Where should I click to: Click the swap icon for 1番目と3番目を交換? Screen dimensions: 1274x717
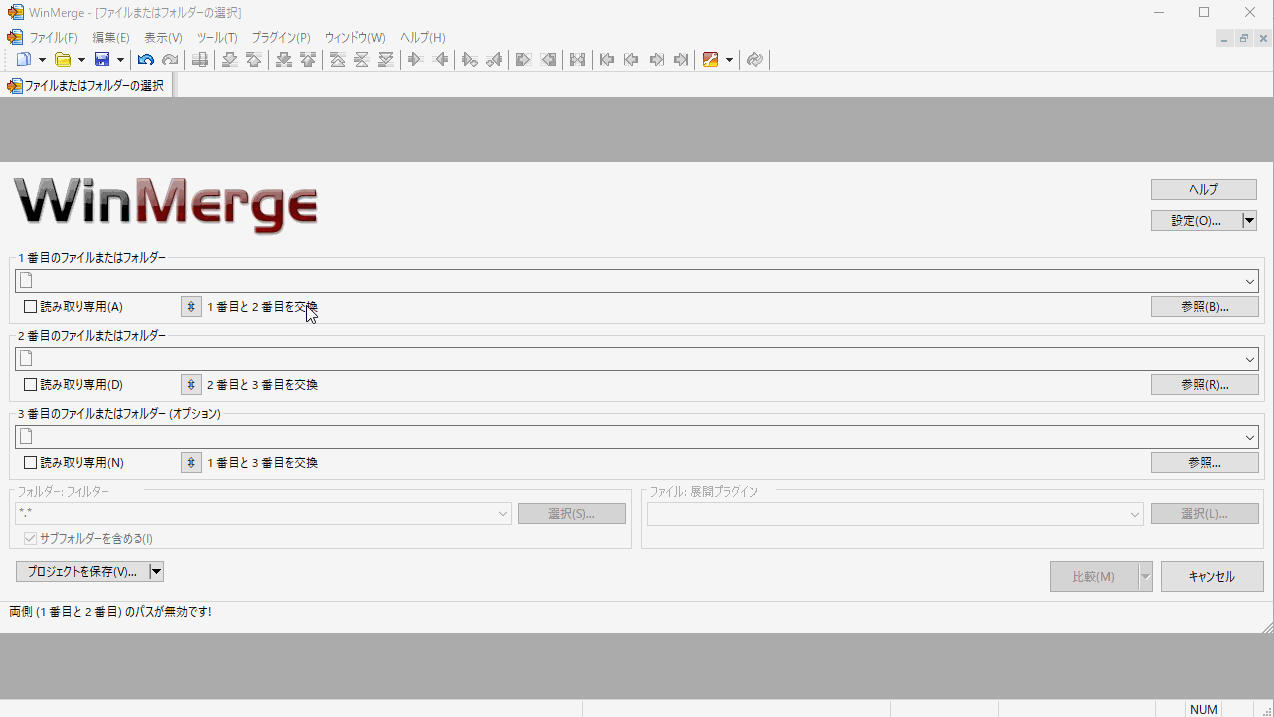click(191, 463)
